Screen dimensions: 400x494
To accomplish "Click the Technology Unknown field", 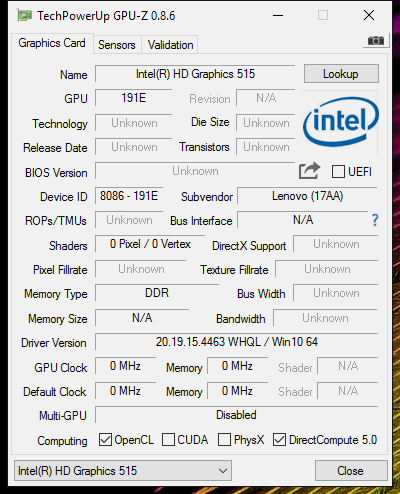I will tap(134, 123).
